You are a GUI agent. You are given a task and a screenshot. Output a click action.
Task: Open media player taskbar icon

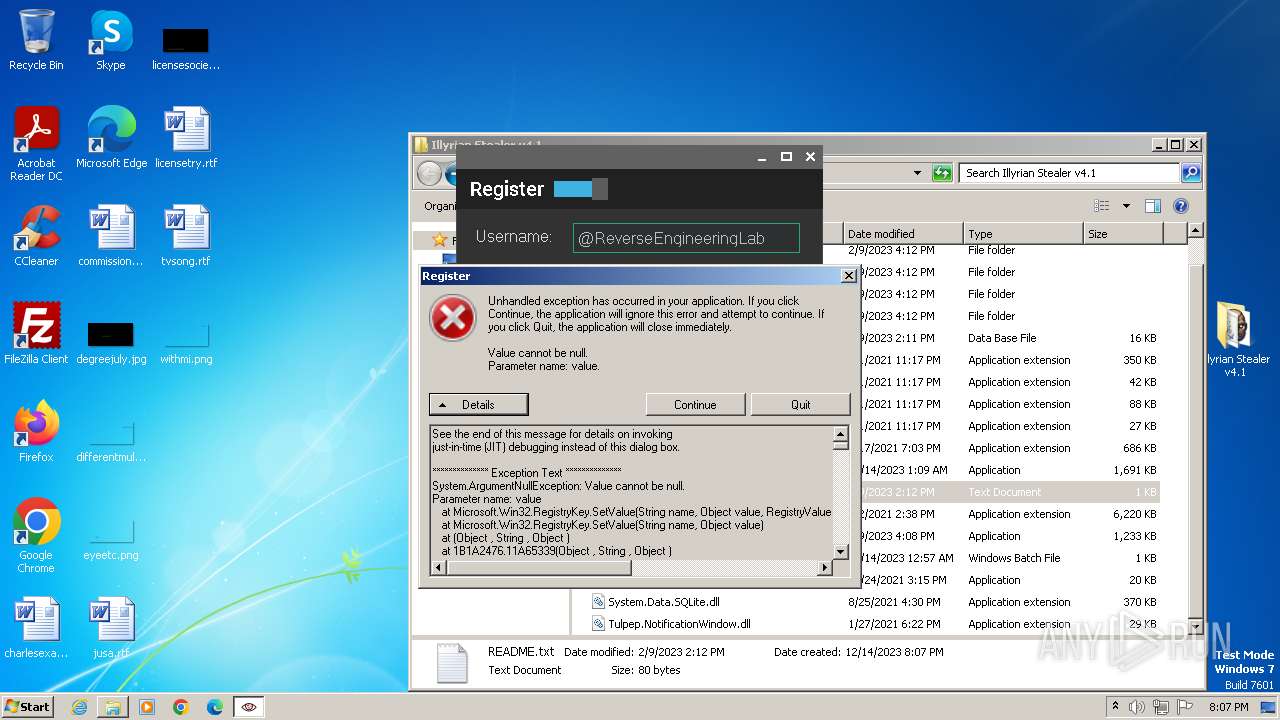click(x=147, y=707)
